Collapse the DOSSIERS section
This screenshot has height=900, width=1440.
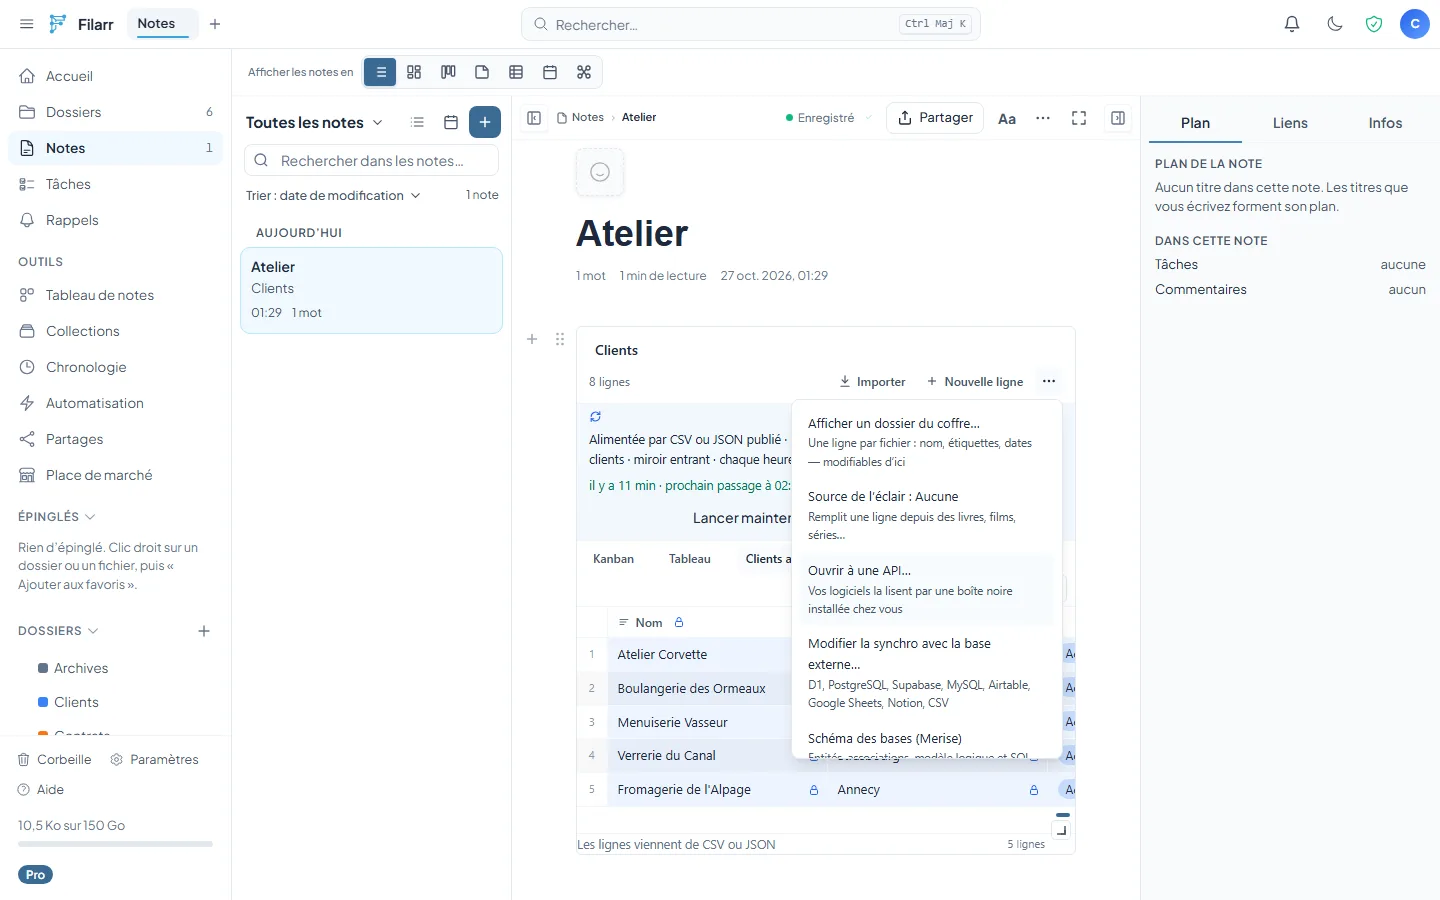pyautogui.click(x=58, y=631)
